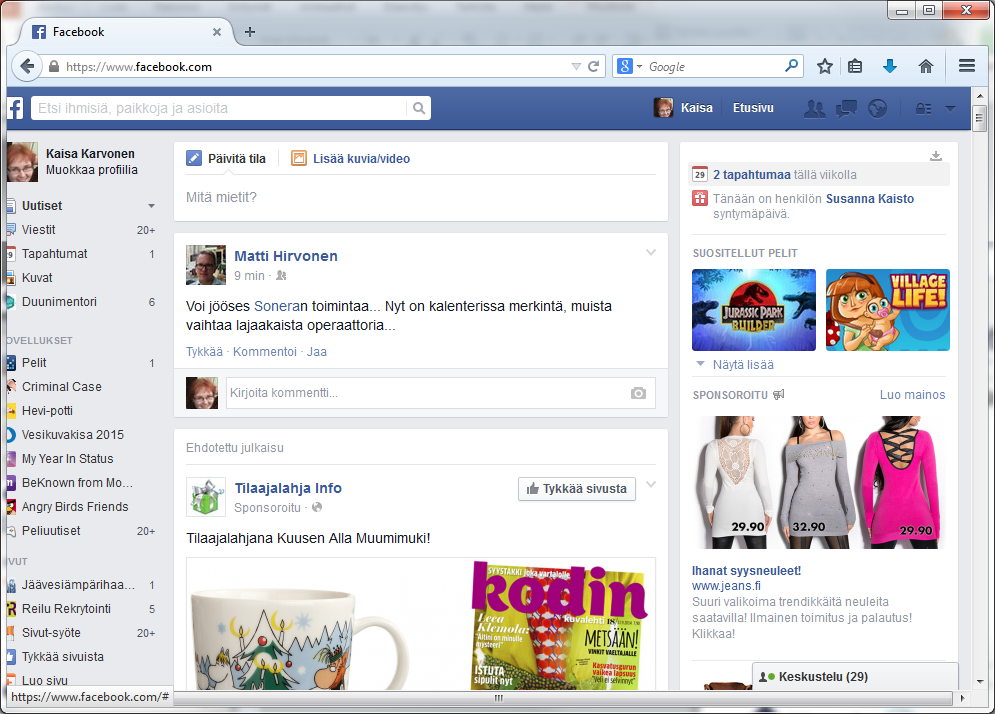
Task: Open Muokkaa profiilia link
Action: click(91, 170)
